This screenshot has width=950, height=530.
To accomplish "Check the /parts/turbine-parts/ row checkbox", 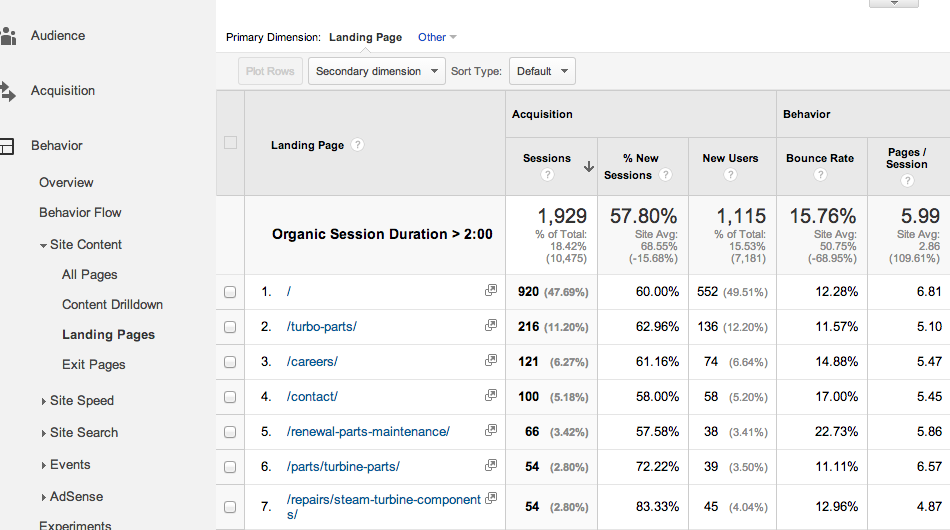I will tap(230, 467).
